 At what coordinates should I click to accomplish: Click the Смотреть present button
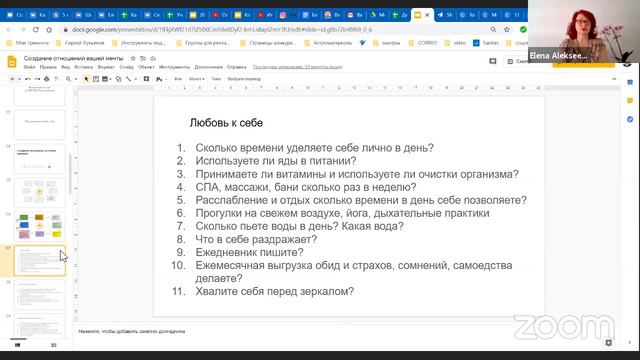tap(517, 61)
